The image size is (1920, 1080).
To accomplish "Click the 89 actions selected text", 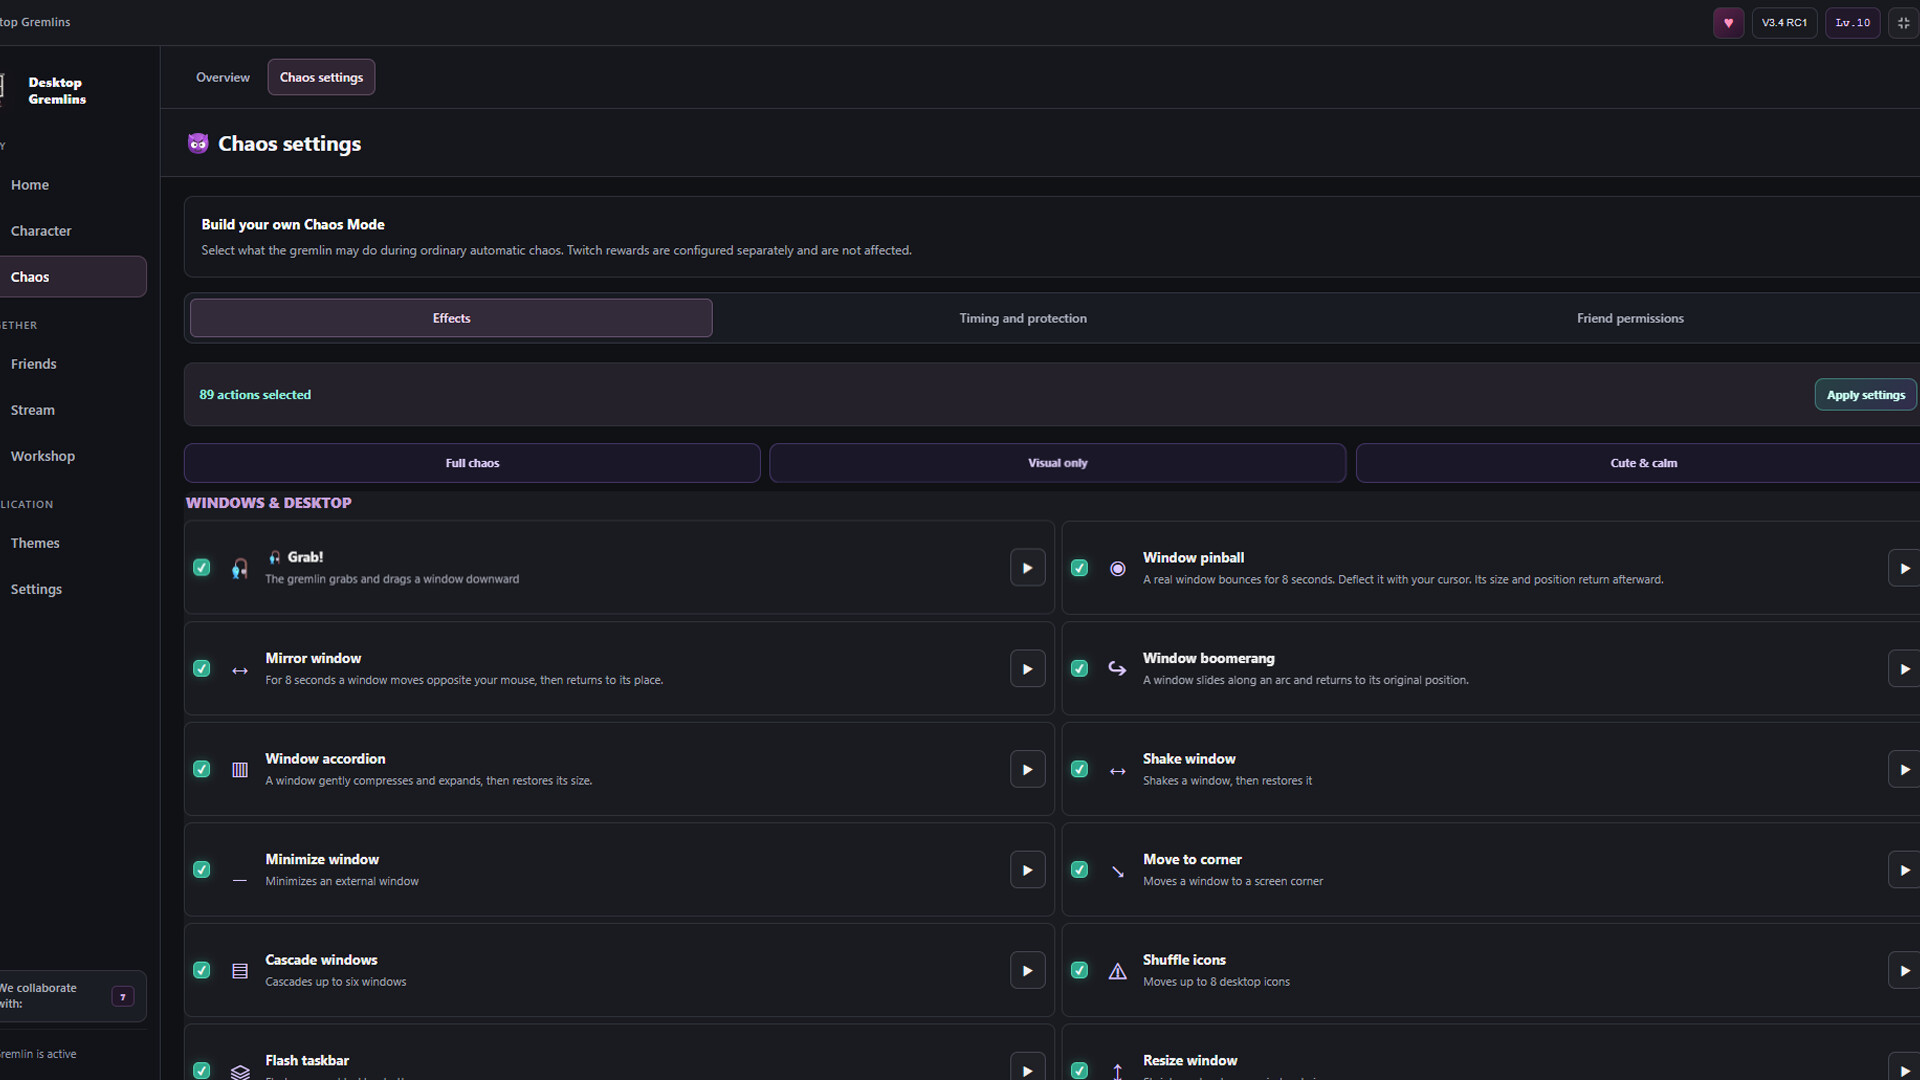I will coord(255,395).
